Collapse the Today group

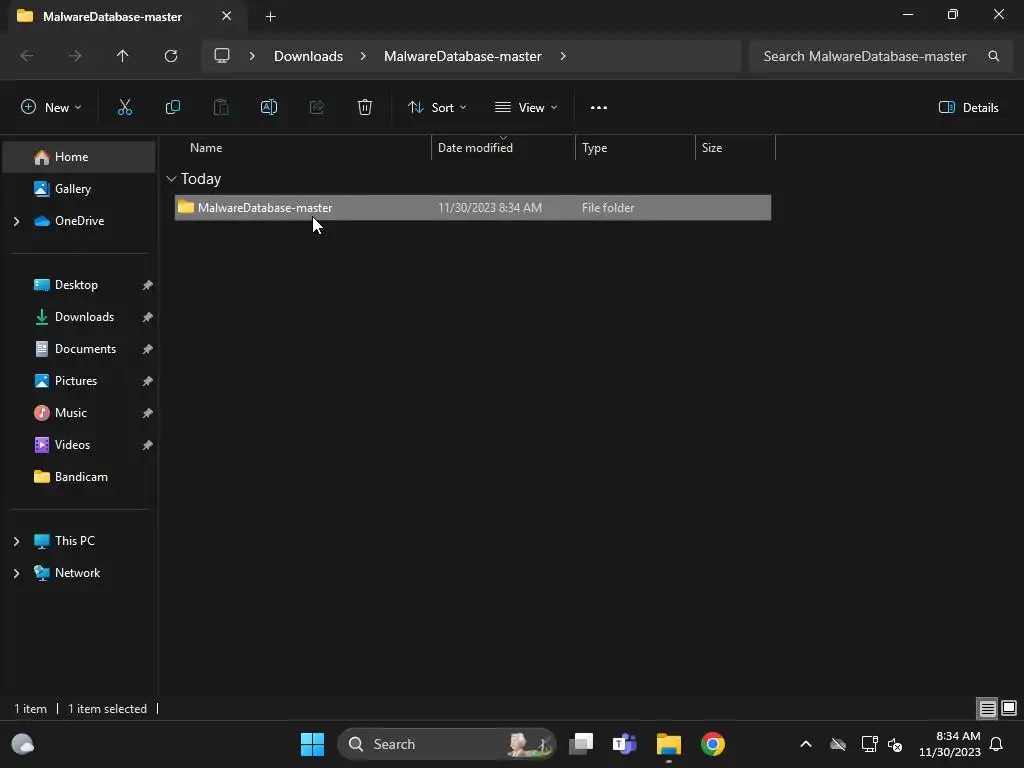click(171, 179)
